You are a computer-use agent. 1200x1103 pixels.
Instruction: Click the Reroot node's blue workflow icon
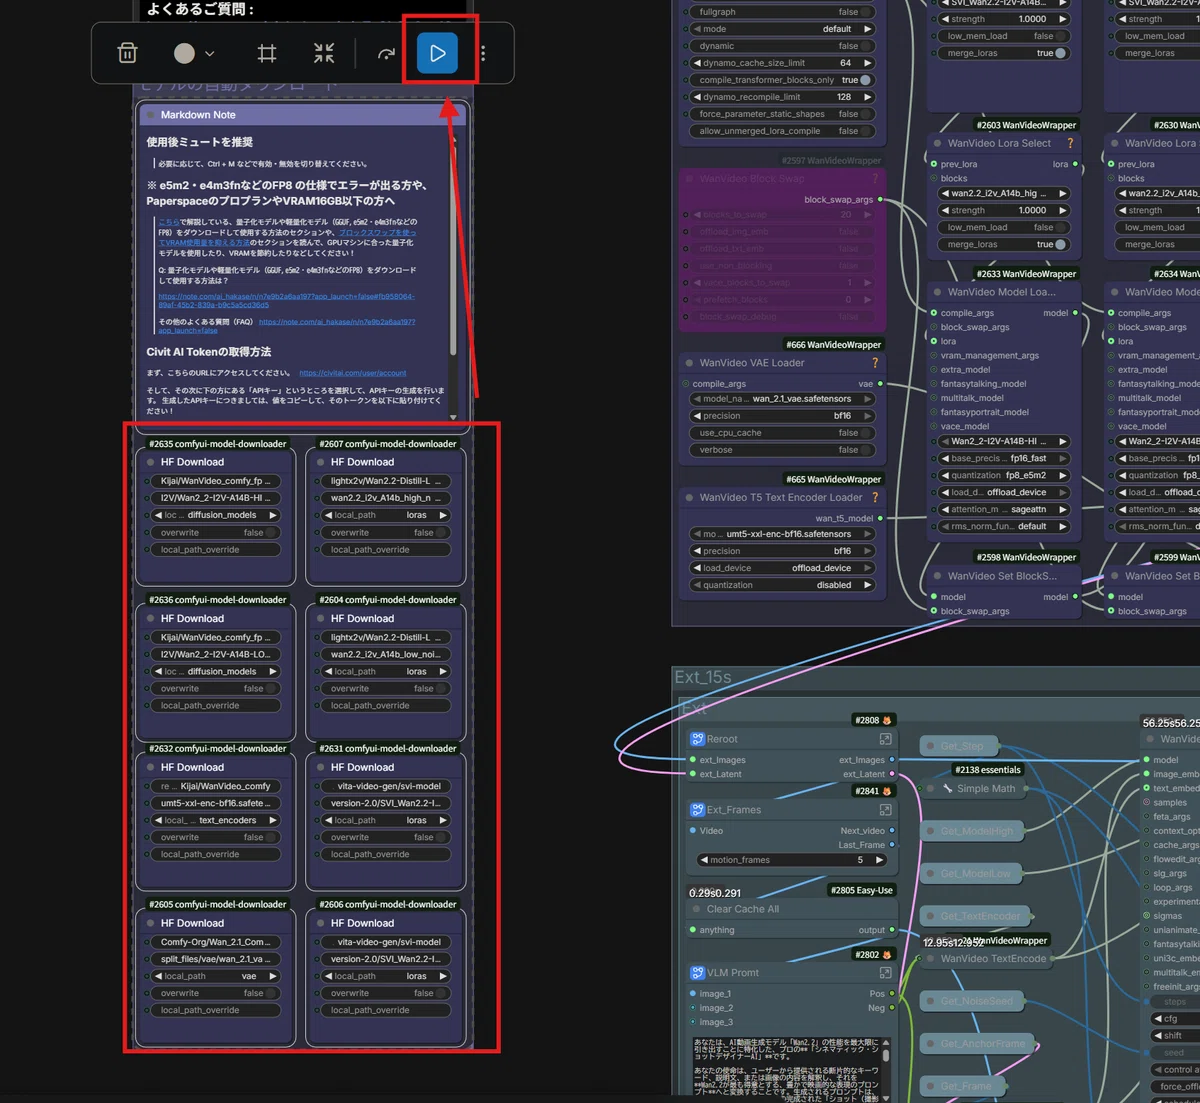click(697, 739)
